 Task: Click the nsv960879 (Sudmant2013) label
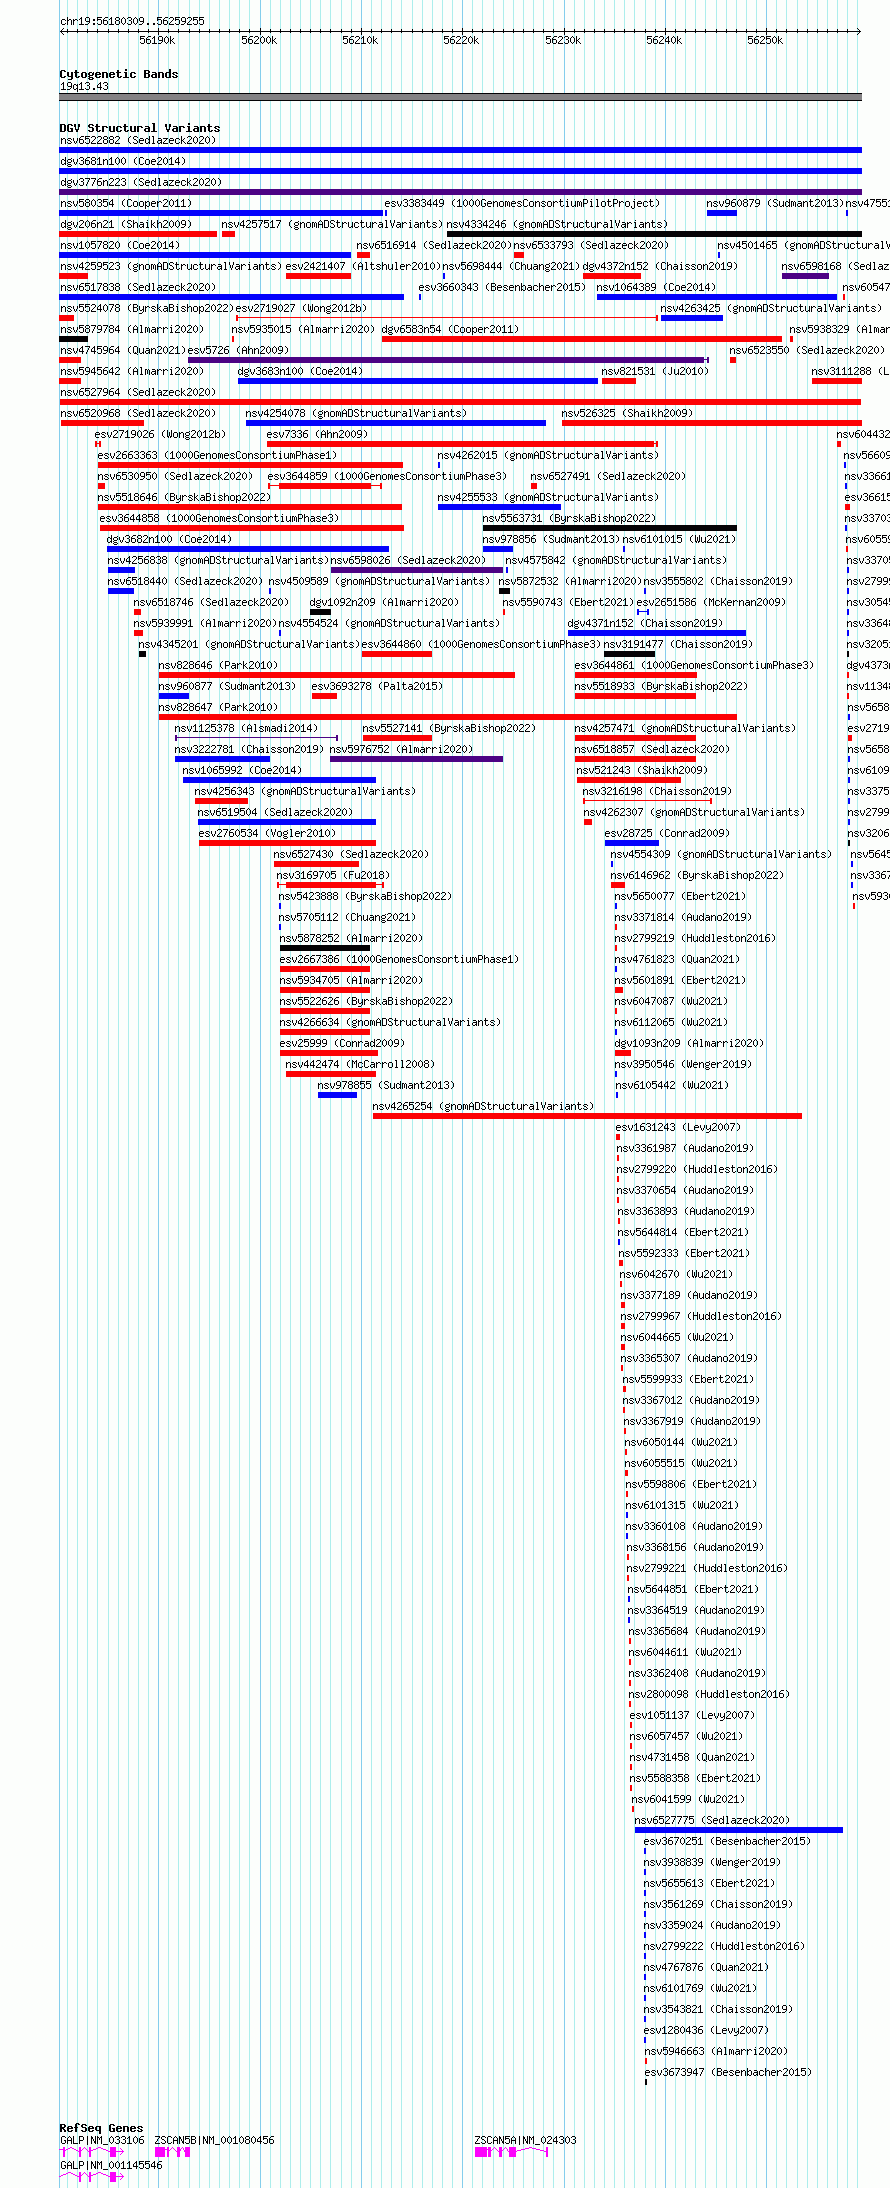coord(774,203)
